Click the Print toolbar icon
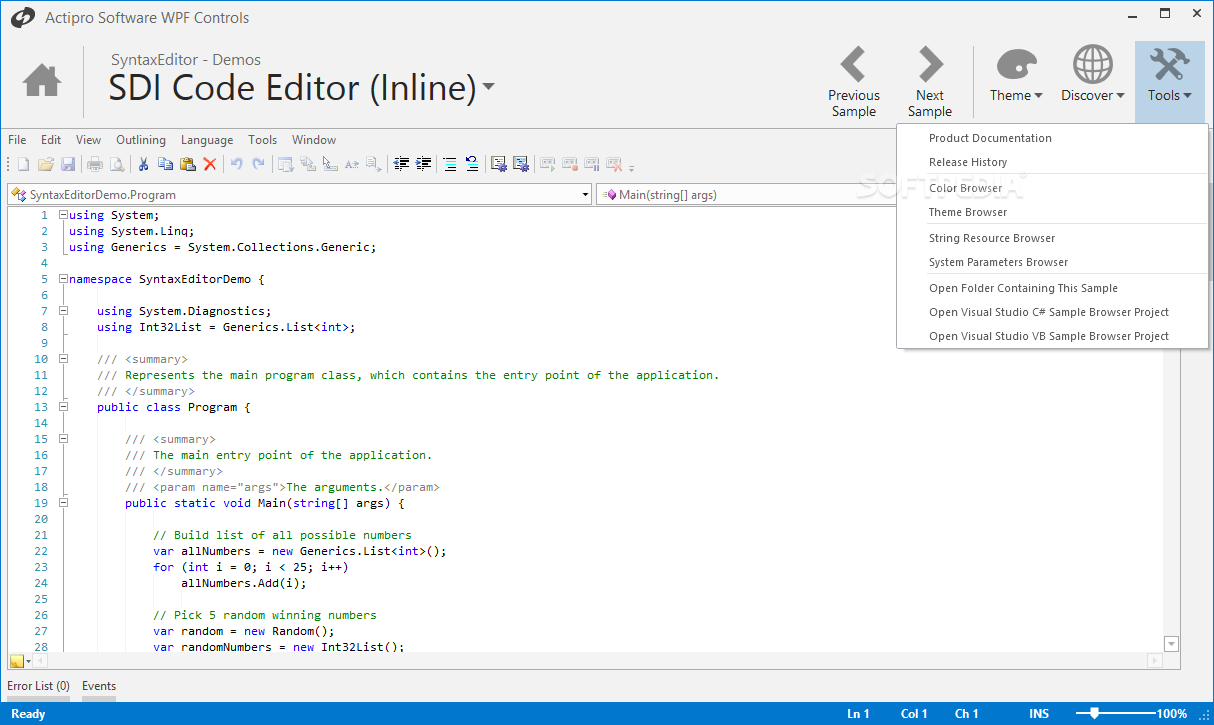1214x725 pixels. (95, 164)
